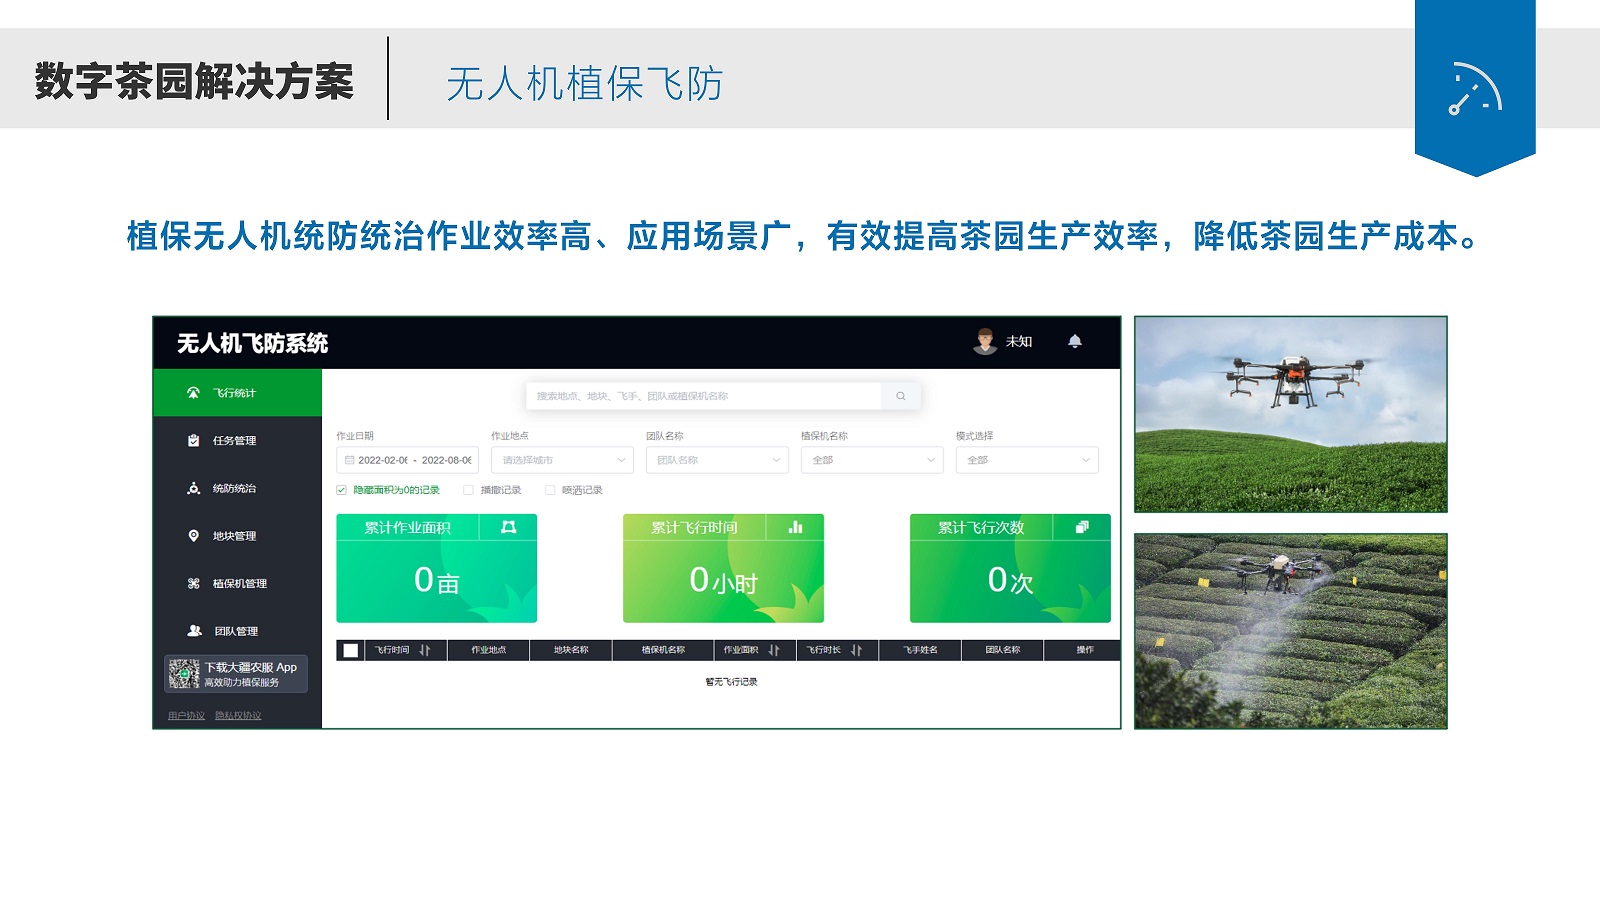Open the 作业地点 city dropdown
1600x900 pixels.
[562, 460]
